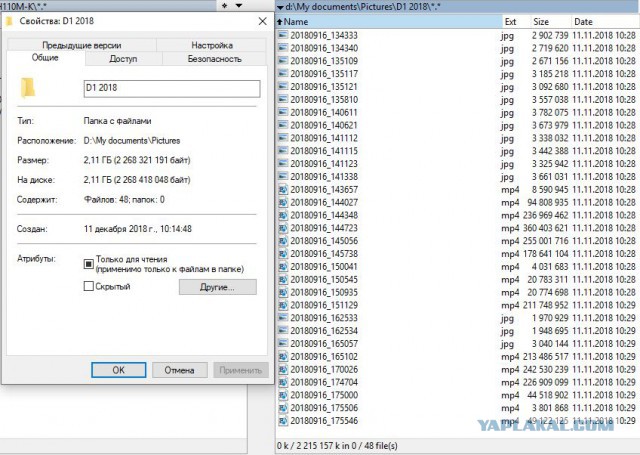Click the size value 360 403 621
The image size is (640, 455).
point(546,228)
